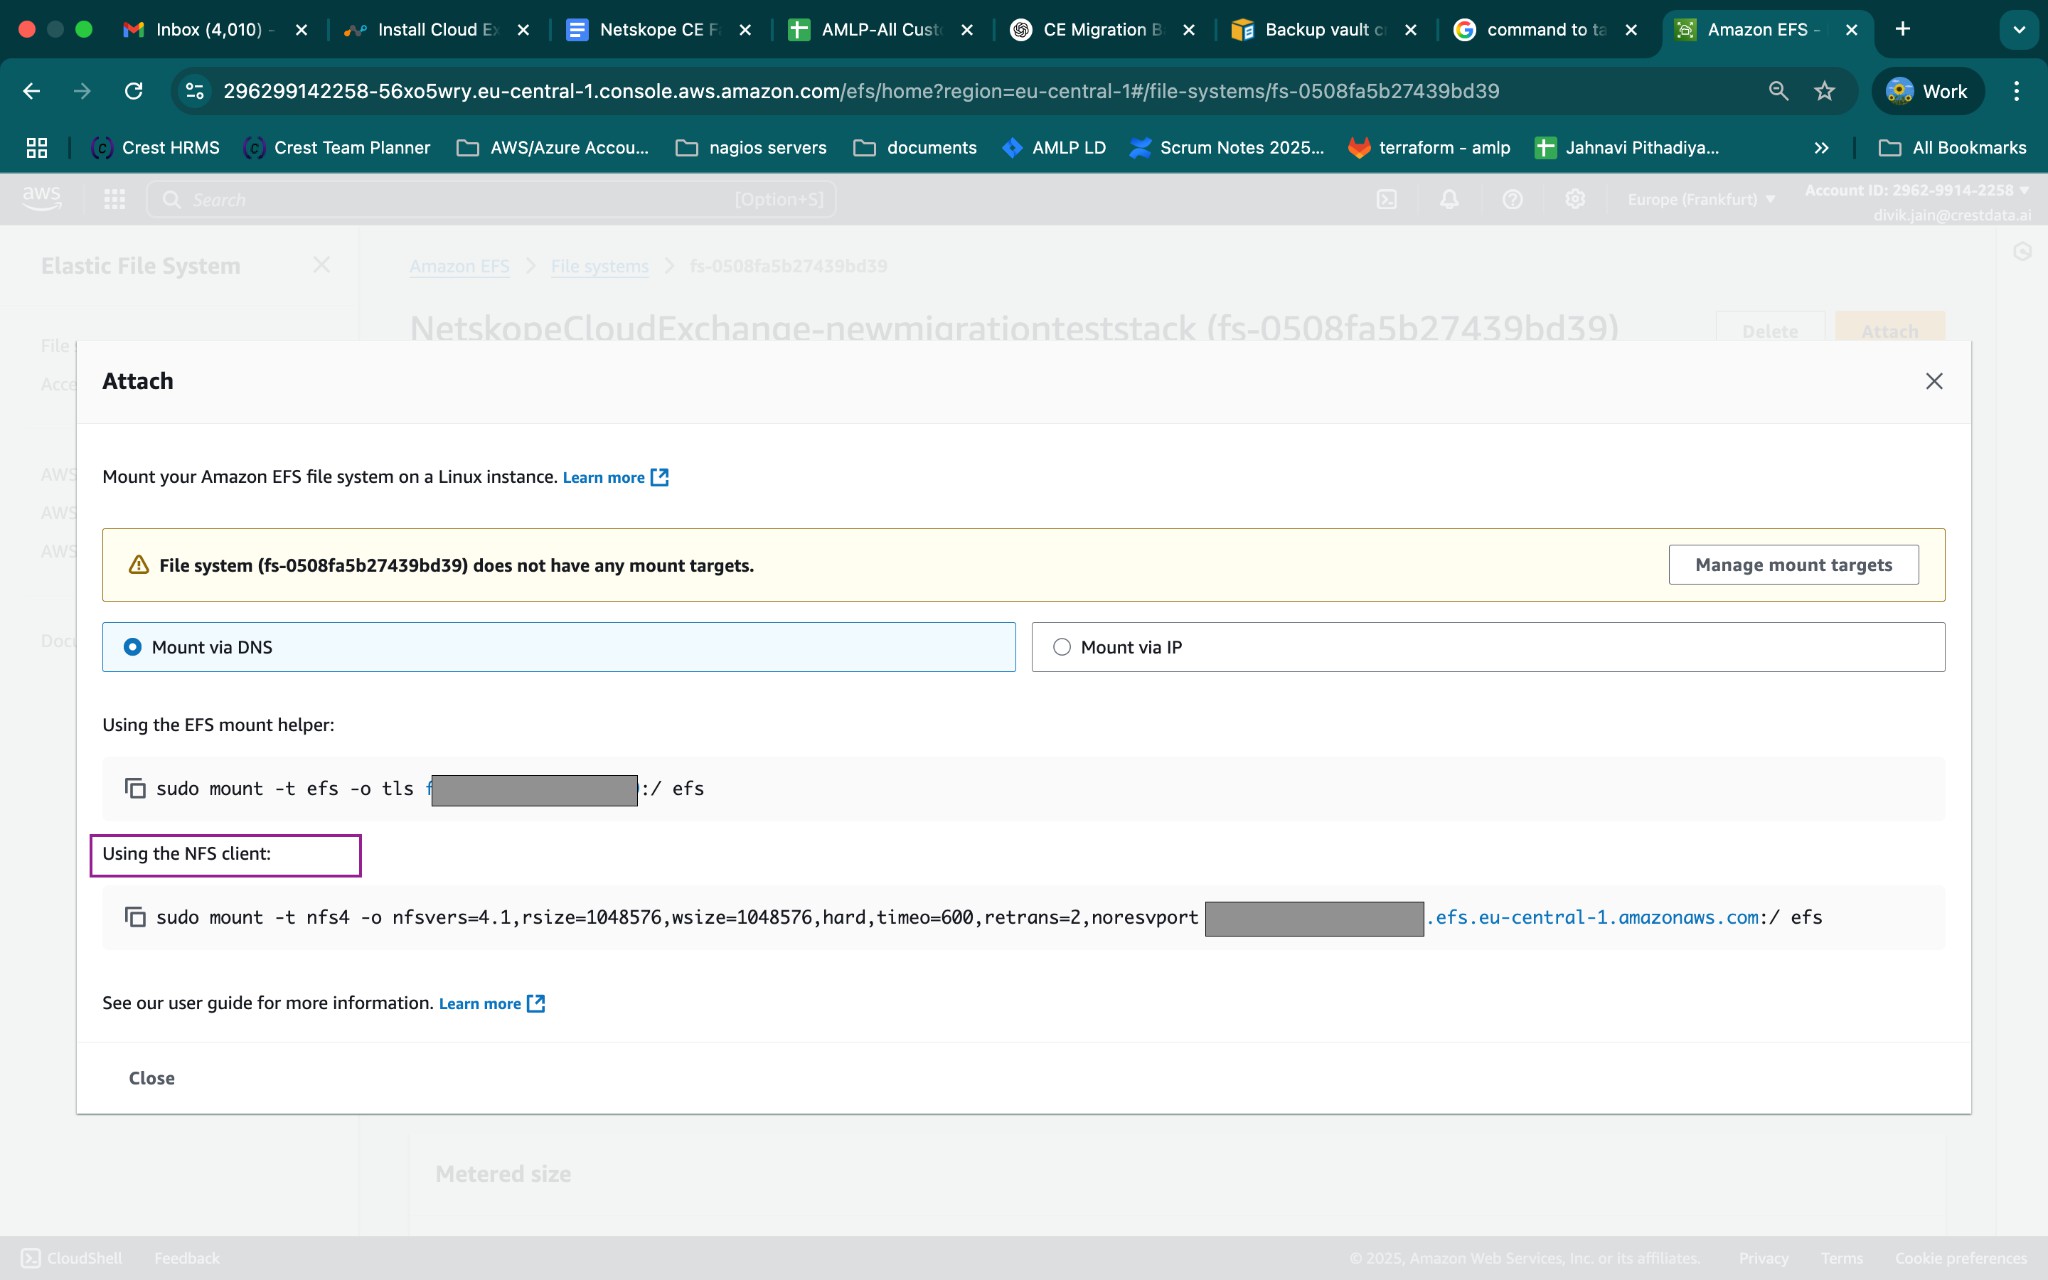The width and height of the screenshot is (2048, 1280).
Task: Open AWS notifications bell
Action: (1449, 199)
